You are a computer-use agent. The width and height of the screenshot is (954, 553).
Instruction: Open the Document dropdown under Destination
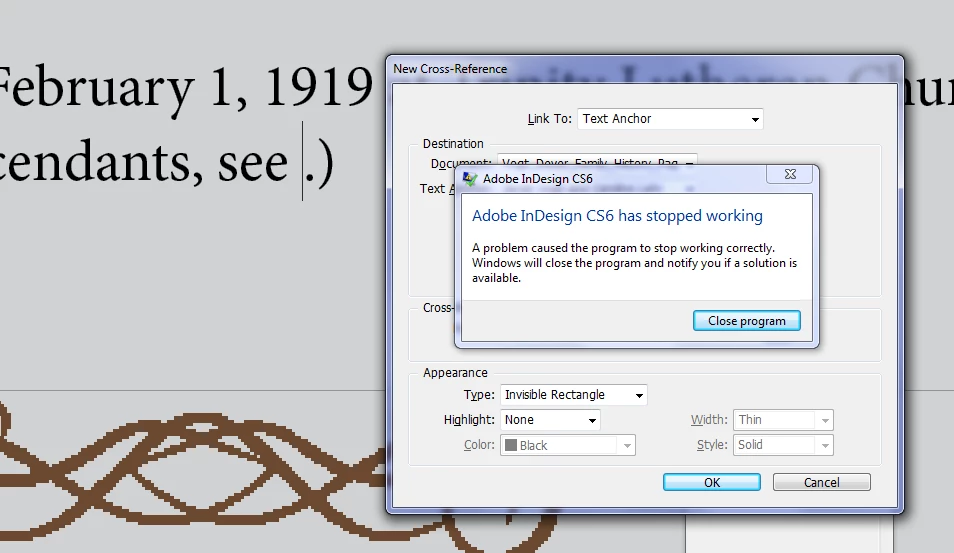(x=597, y=162)
